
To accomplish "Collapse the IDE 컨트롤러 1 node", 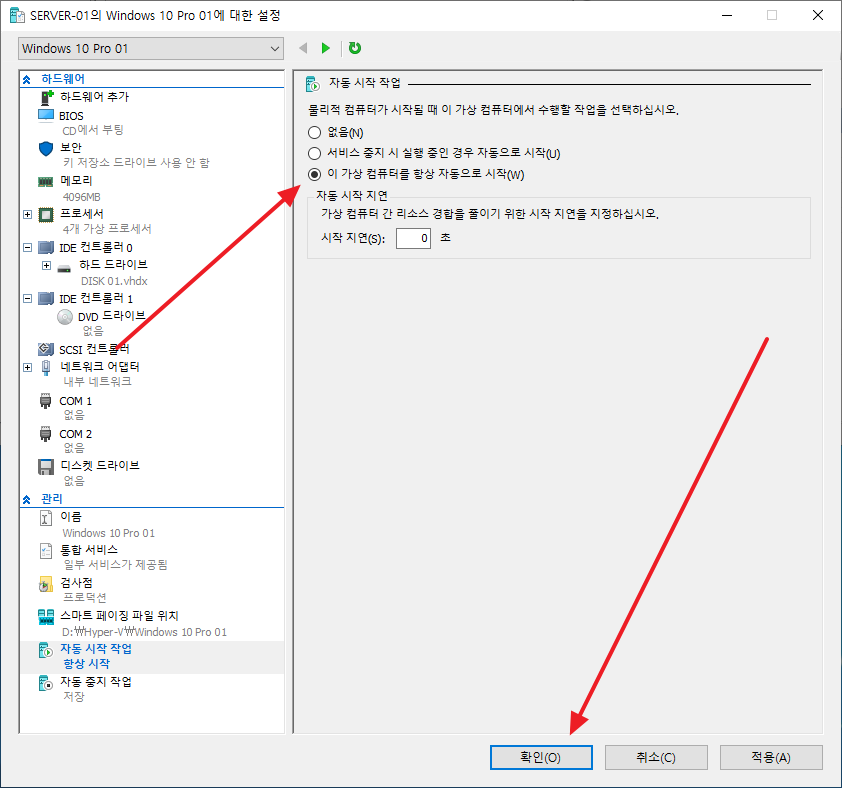I will click(27, 299).
